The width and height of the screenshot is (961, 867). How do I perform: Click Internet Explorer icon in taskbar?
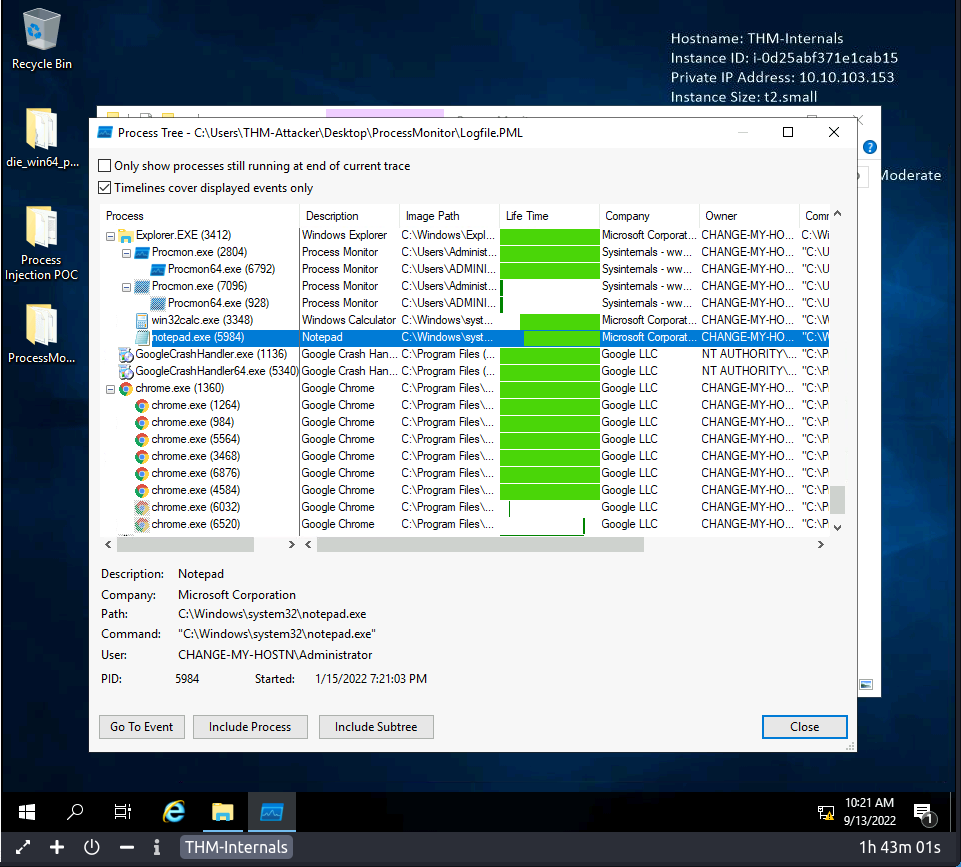tap(174, 811)
